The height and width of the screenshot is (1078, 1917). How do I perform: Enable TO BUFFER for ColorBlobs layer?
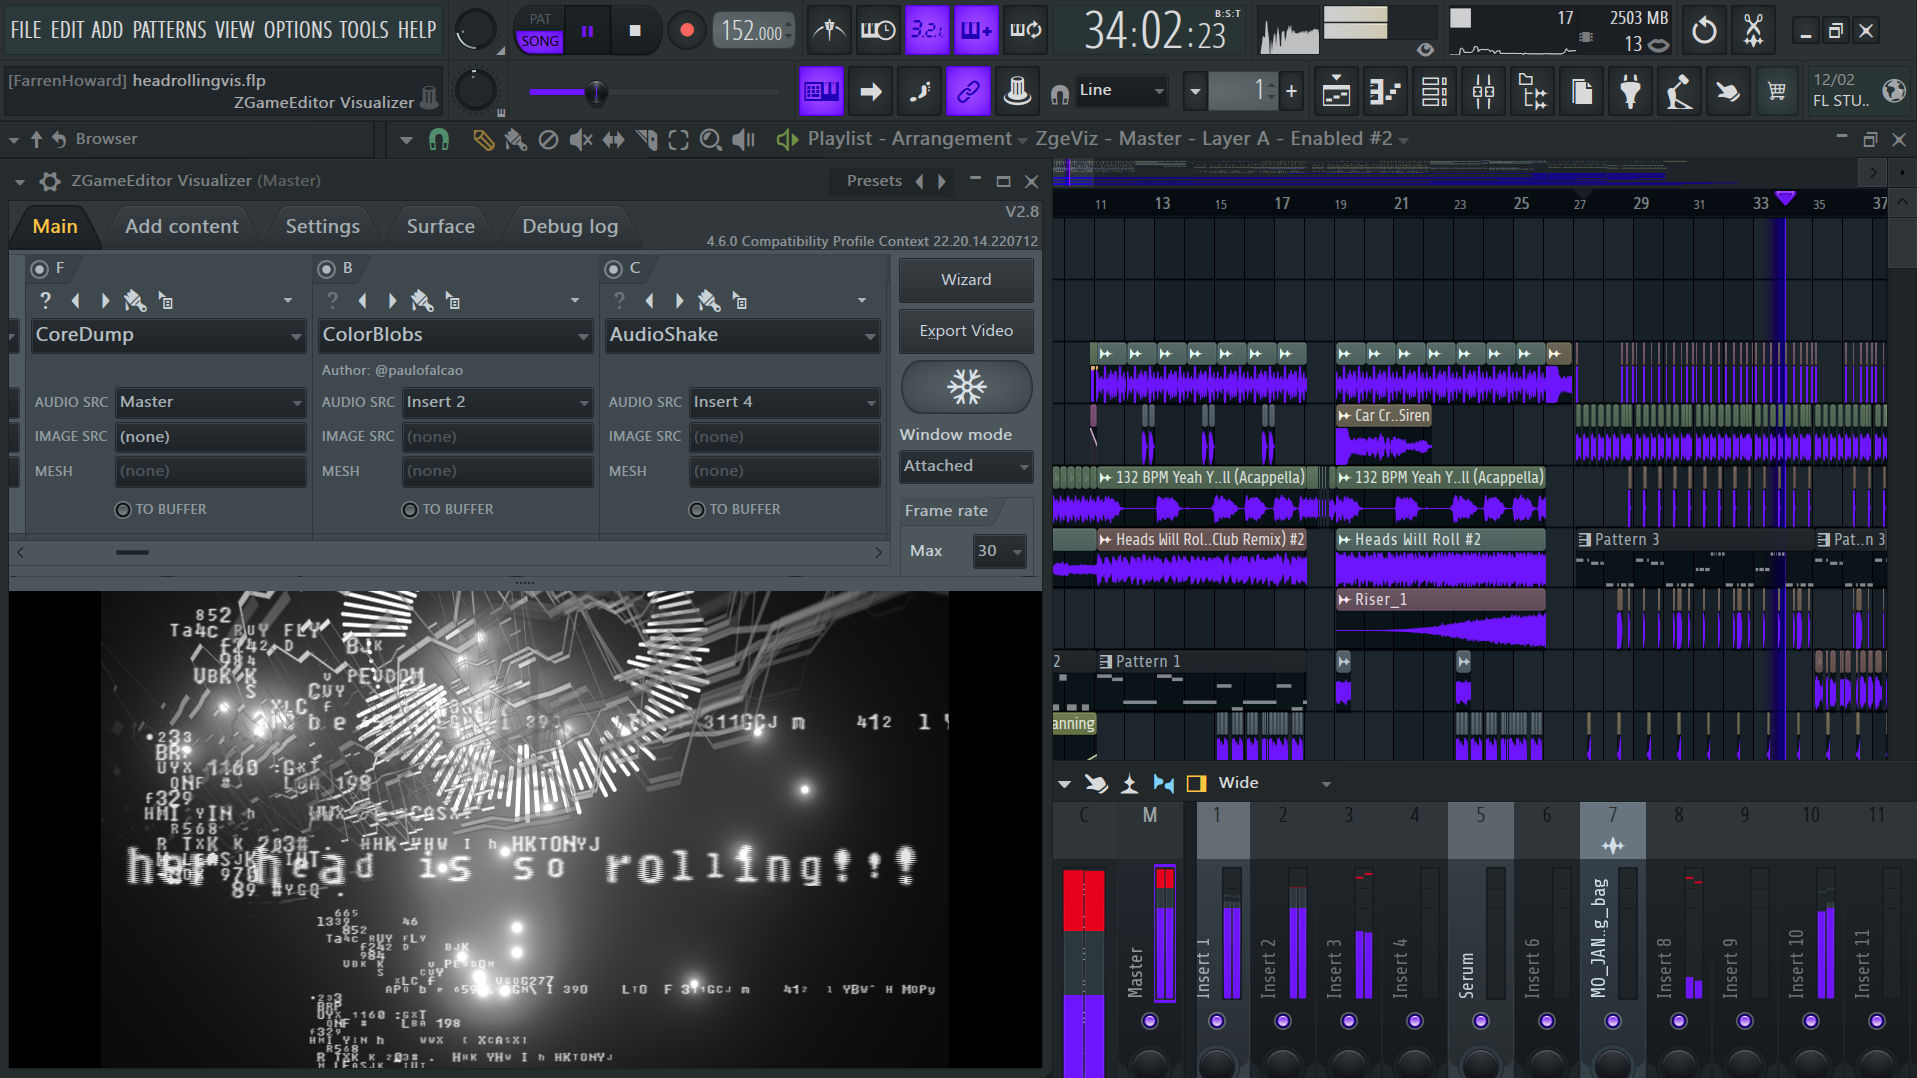(410, 510)
